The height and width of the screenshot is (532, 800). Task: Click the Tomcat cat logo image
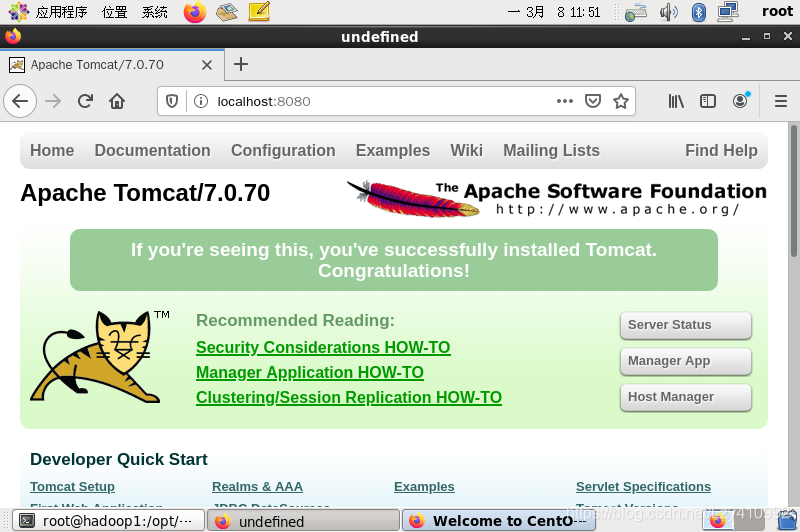pyautogui.click(x=99, y=356)
